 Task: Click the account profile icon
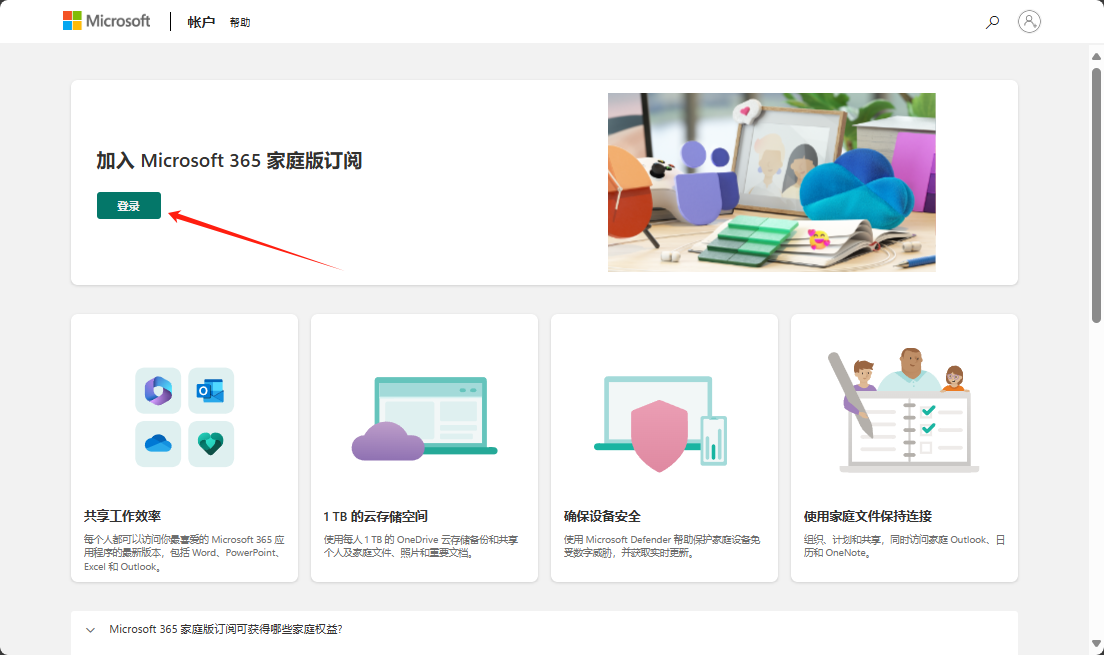pos(1030,21)
